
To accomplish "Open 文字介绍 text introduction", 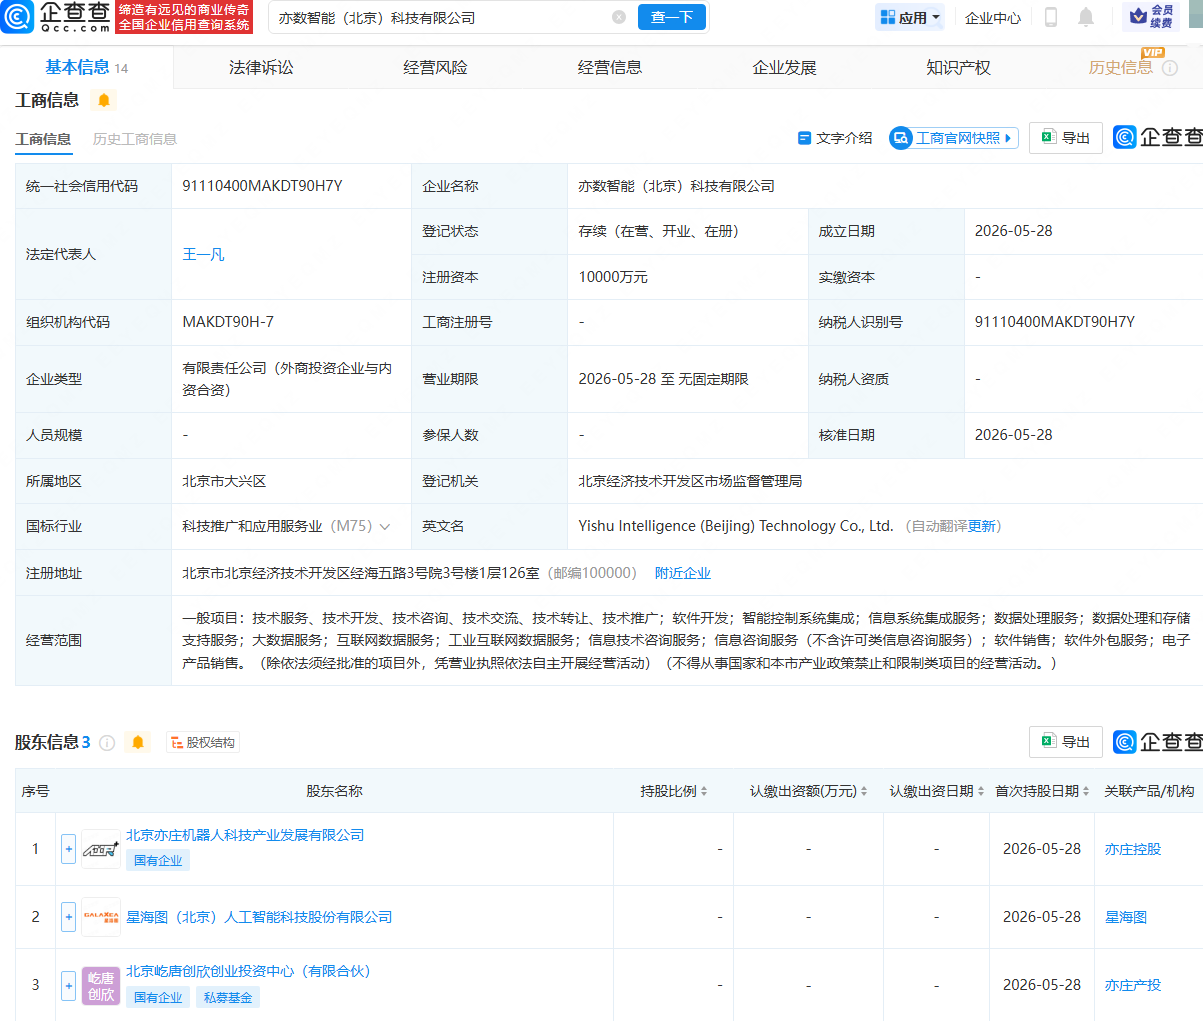I will pyautogui.click(x=835, y=138).
